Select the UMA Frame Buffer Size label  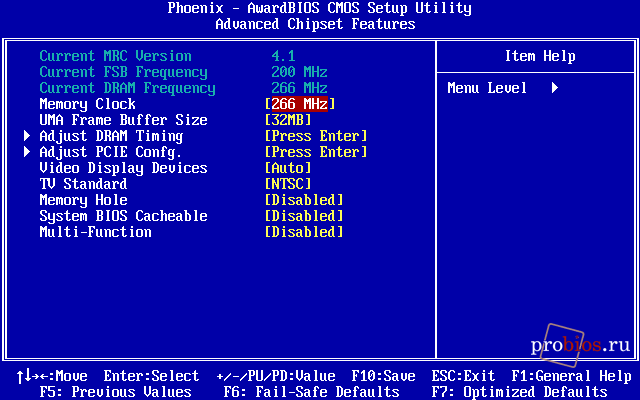pos(123,120)
